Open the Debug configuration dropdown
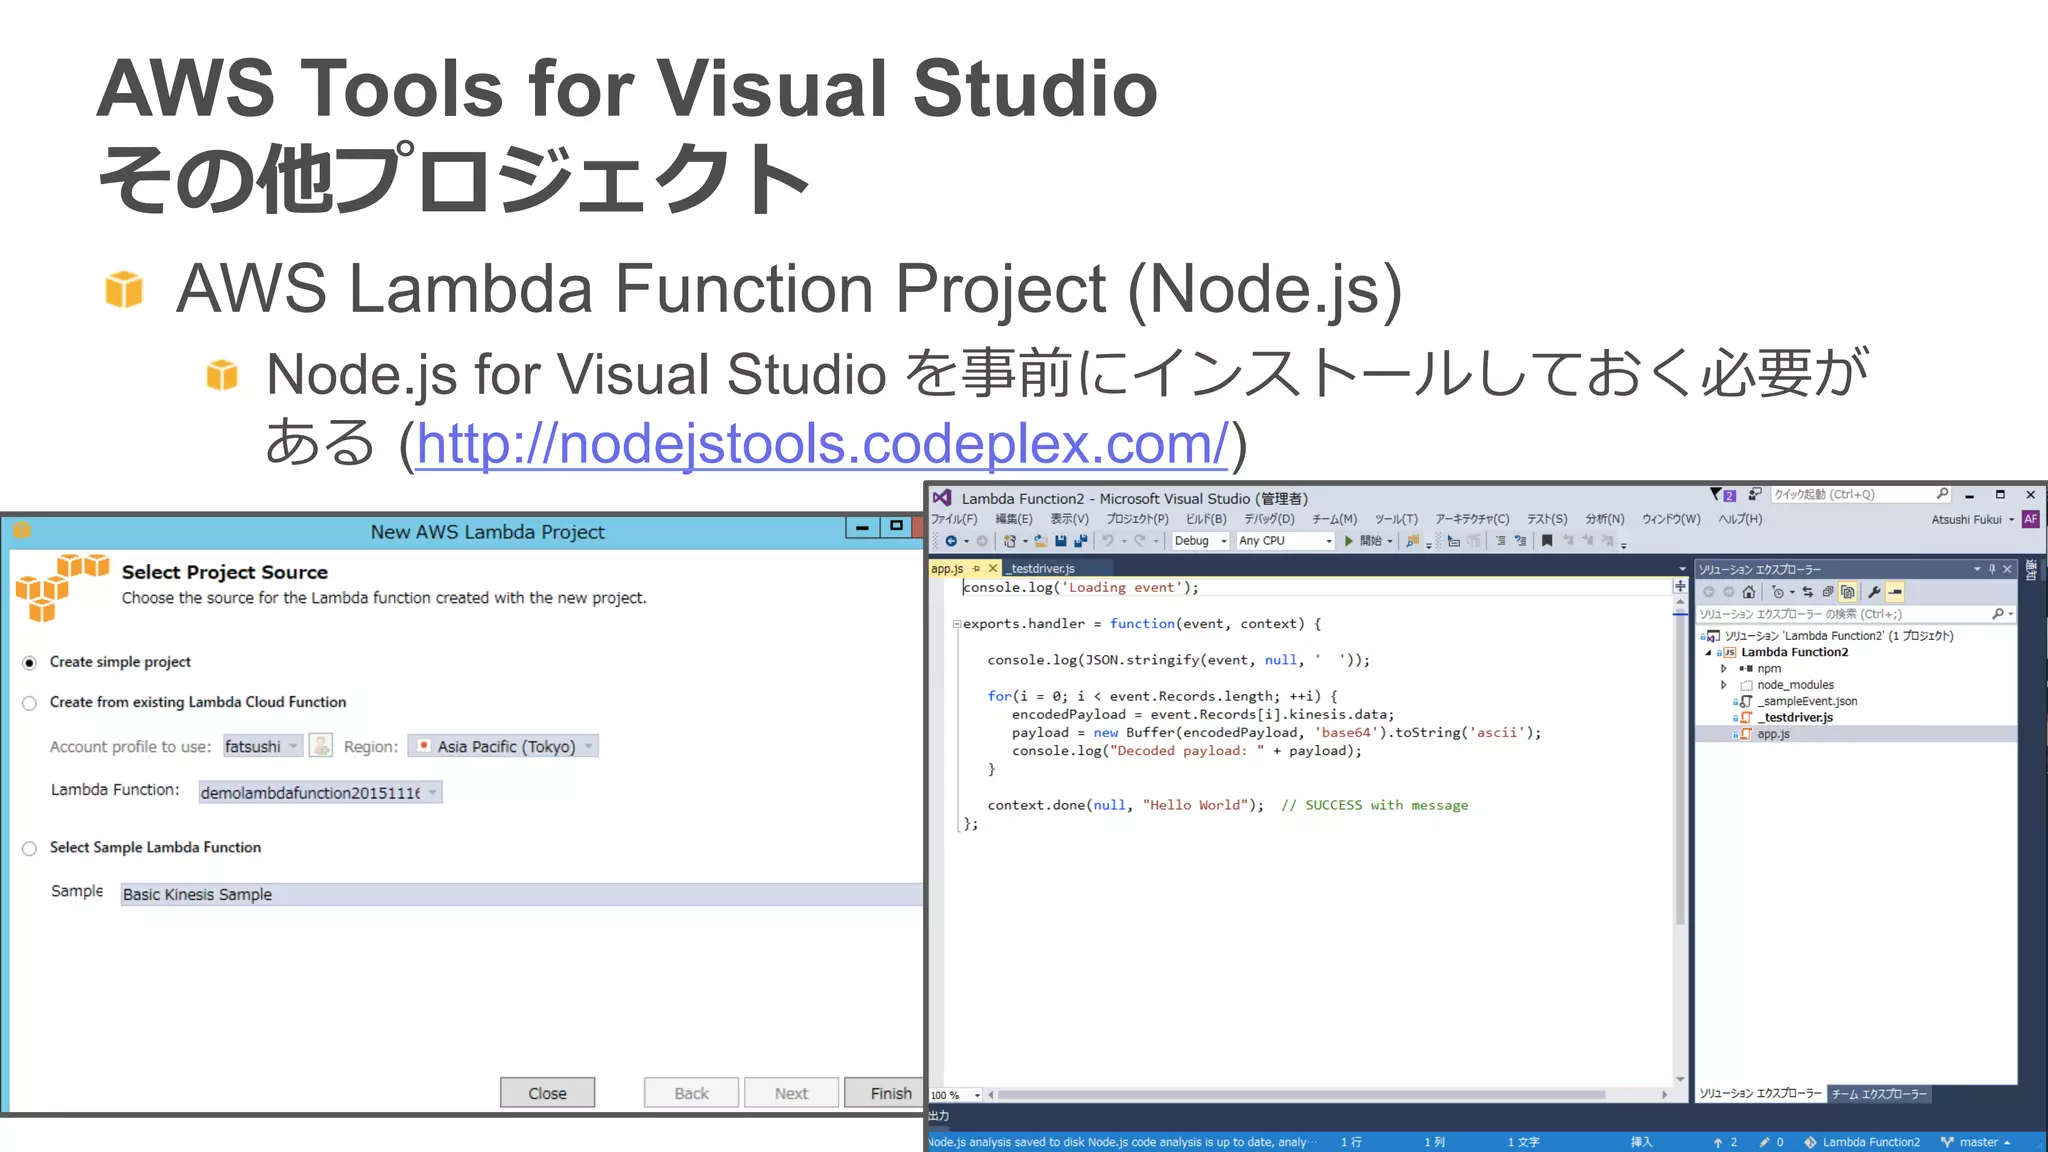2048x1152 pixels. pos(1200,541)
